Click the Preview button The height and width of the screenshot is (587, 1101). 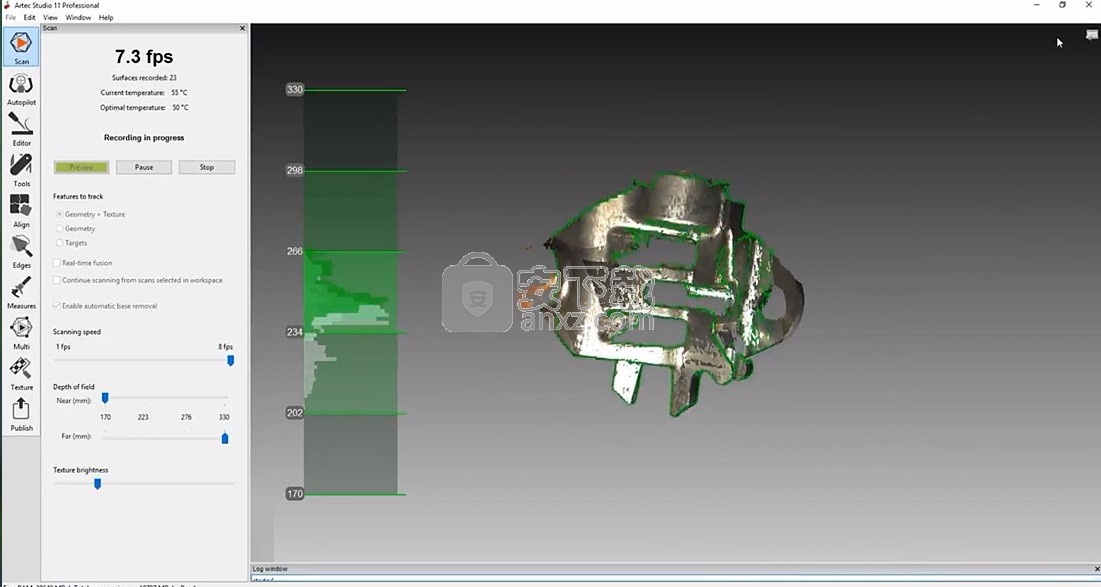(x=81, y=167)
